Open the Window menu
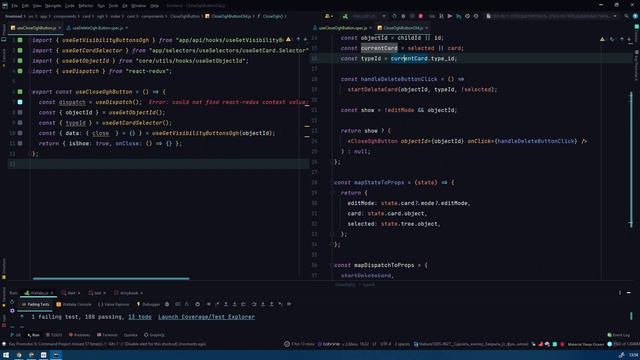This screenshot has height=360, width=640. (138, 6)
